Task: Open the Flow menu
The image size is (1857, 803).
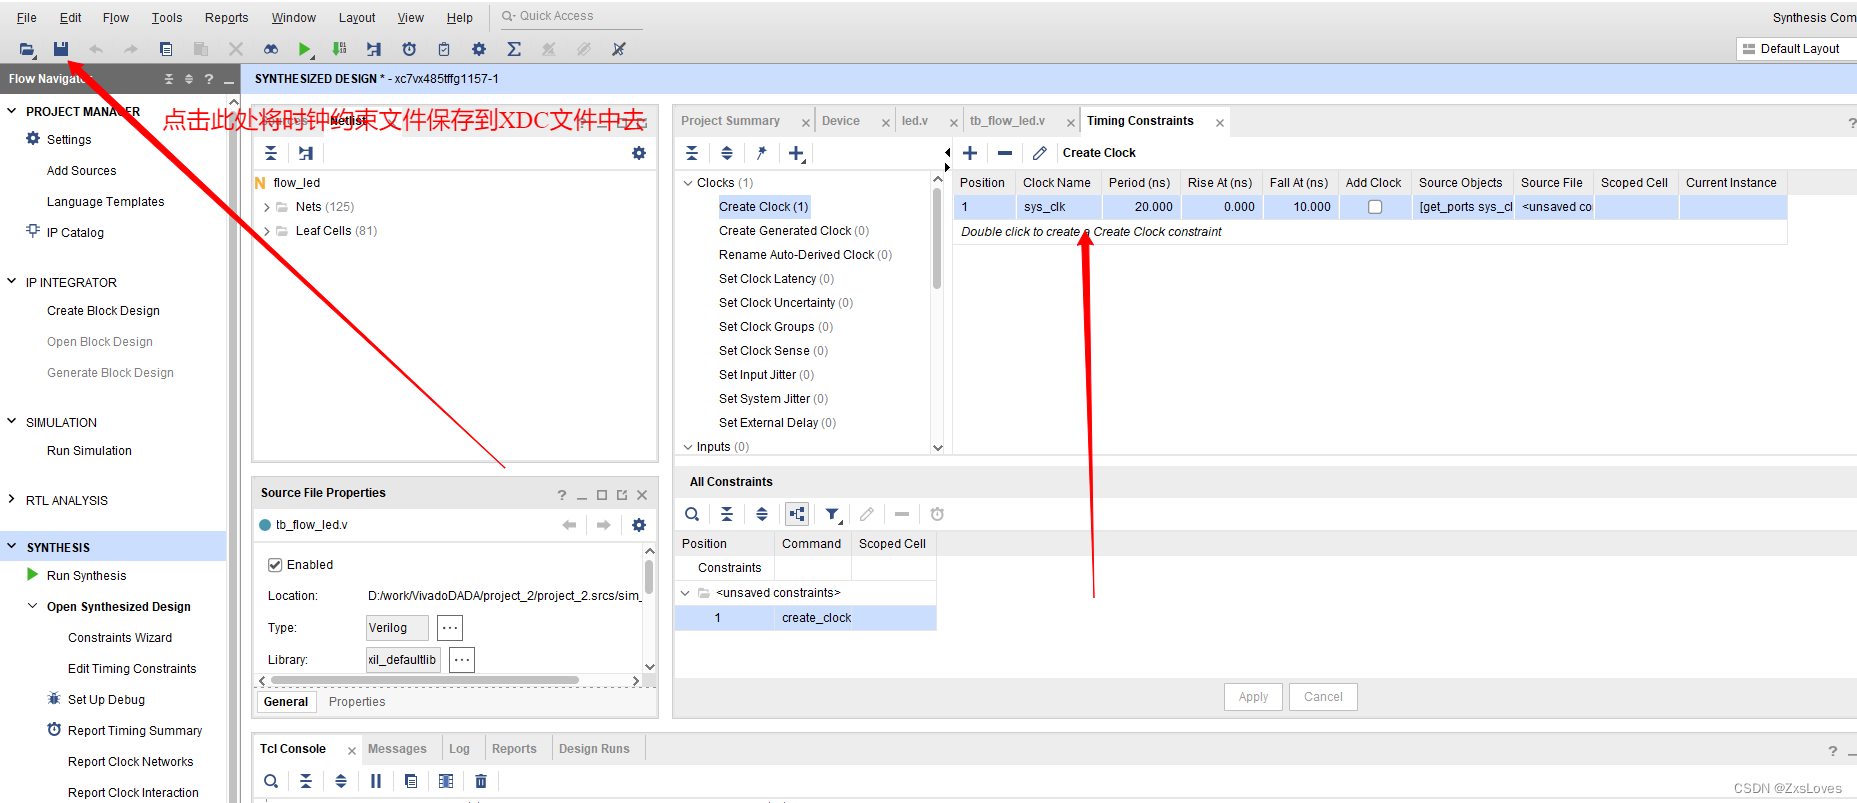Action: click(116, 18)
